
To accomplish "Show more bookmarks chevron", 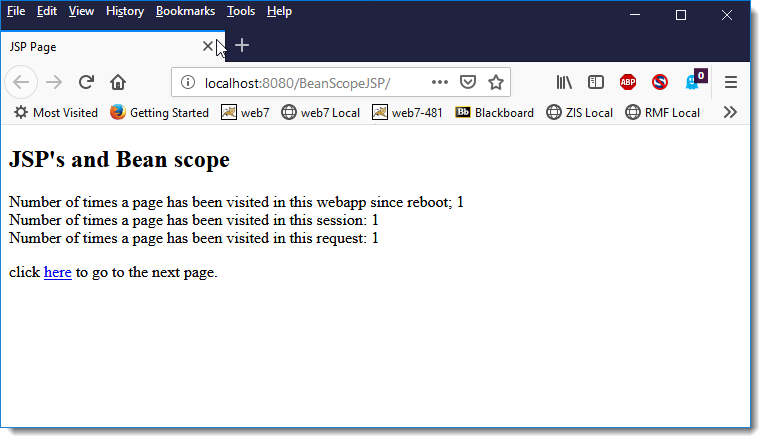I will pos(730,112).
